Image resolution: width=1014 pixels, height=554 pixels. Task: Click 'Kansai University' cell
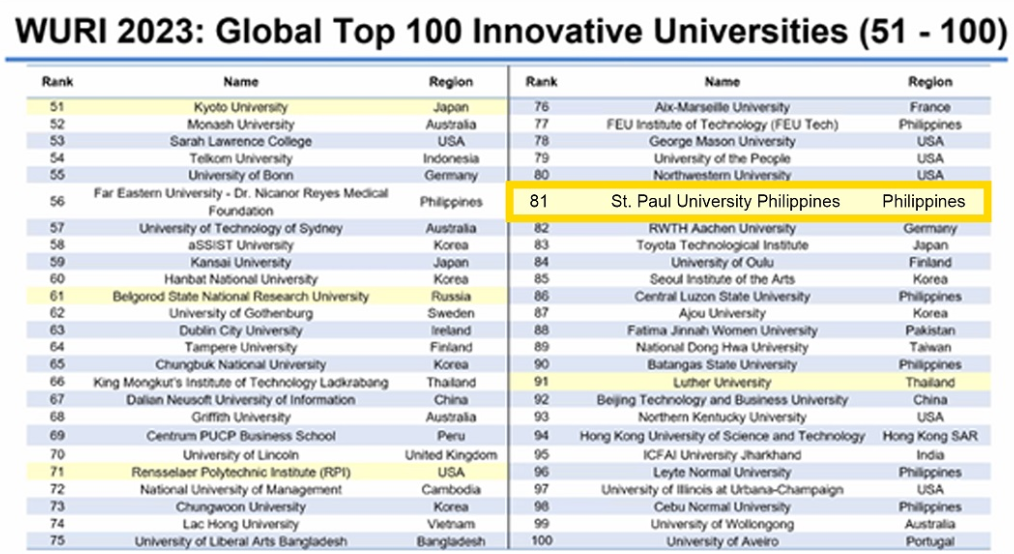coord(241,262)
